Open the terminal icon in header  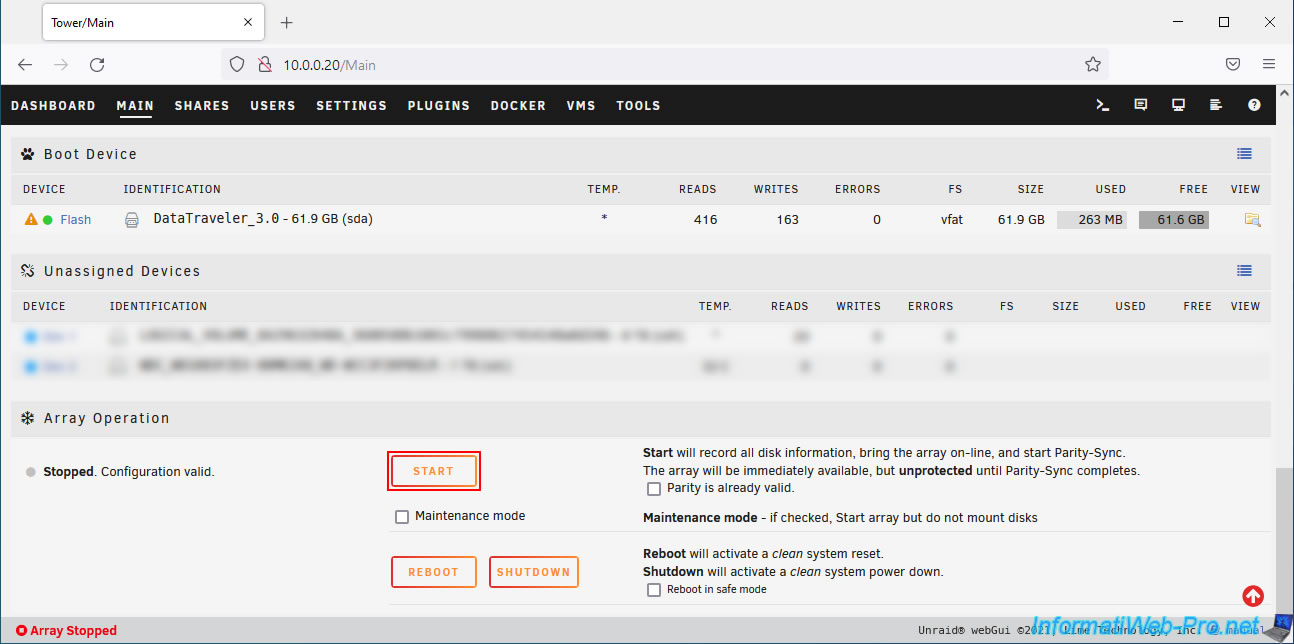point(1103,105)
